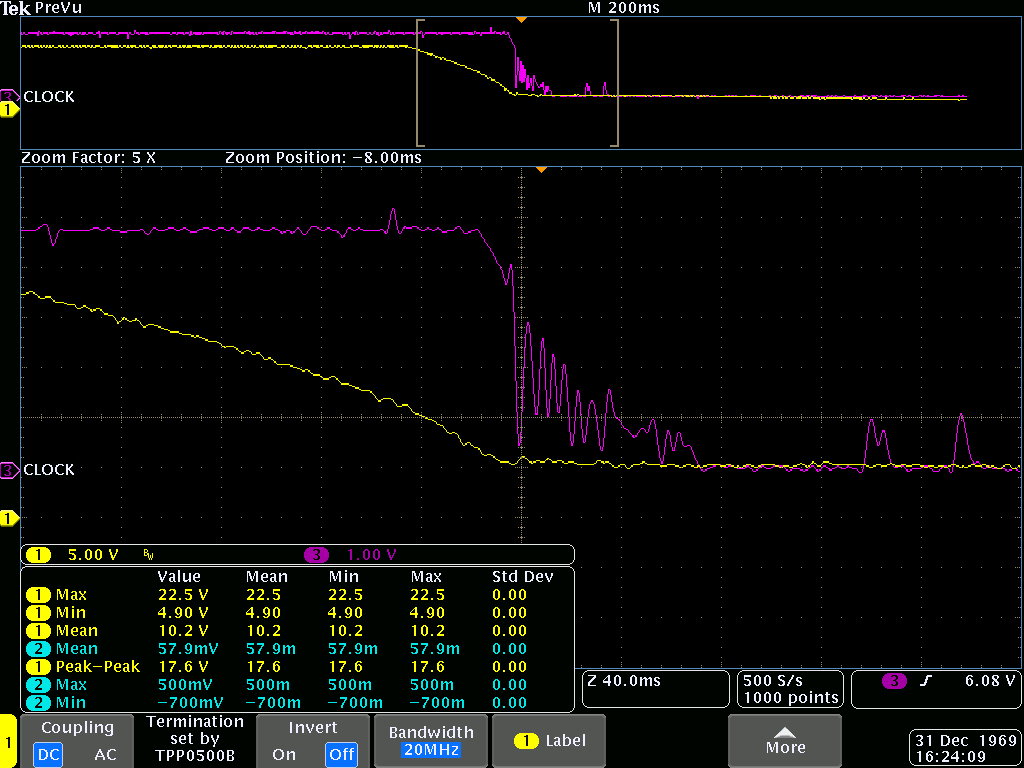Click the M 200ms timebase readout

(624, 8)
